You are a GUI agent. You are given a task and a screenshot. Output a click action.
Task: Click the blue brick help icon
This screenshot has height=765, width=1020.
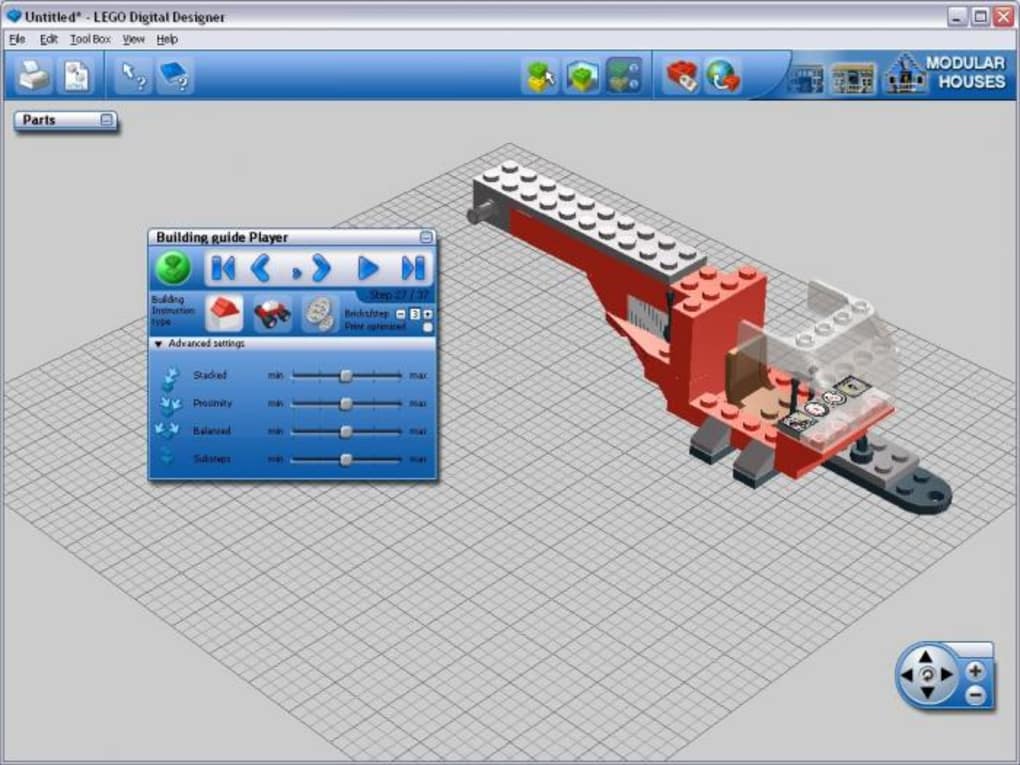coord(175,77)
